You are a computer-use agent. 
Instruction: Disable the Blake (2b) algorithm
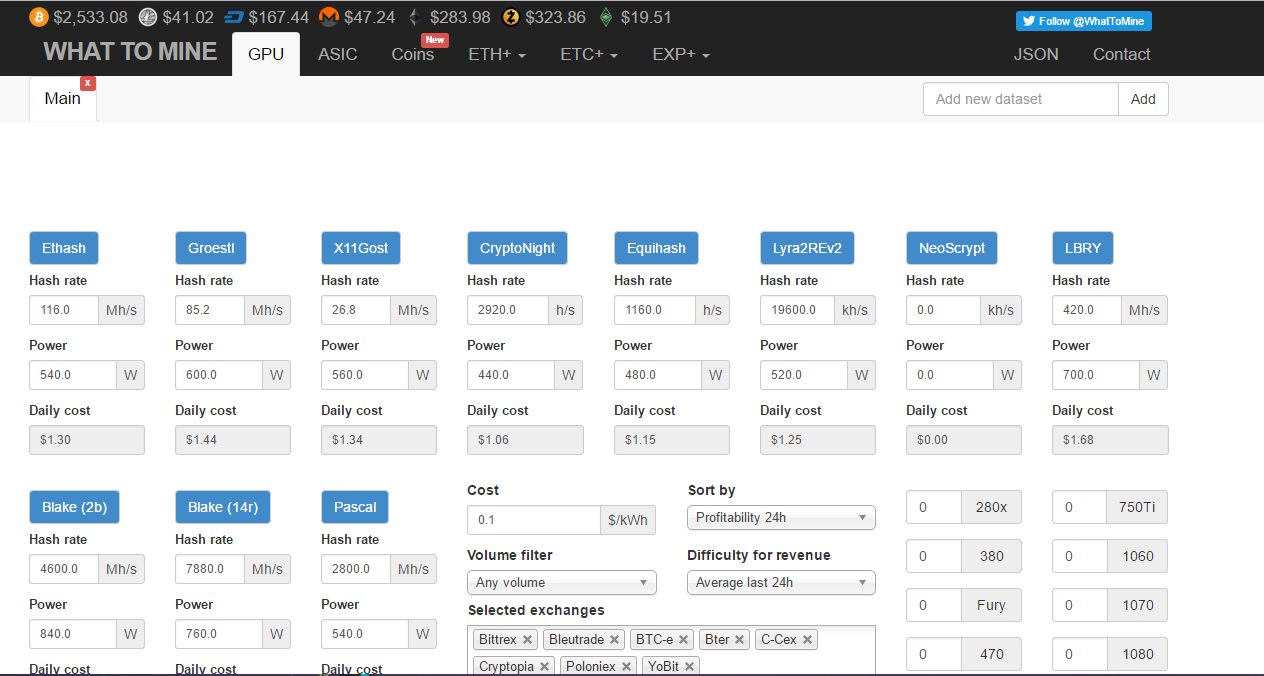(74, 507)
